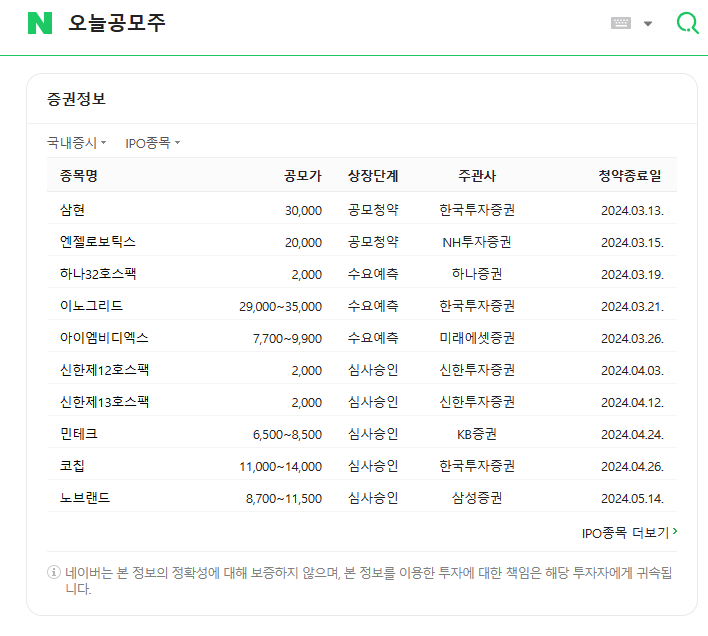Click the 주관사 column header
Screen dimensions: 708x636
(x=477, y=176)
